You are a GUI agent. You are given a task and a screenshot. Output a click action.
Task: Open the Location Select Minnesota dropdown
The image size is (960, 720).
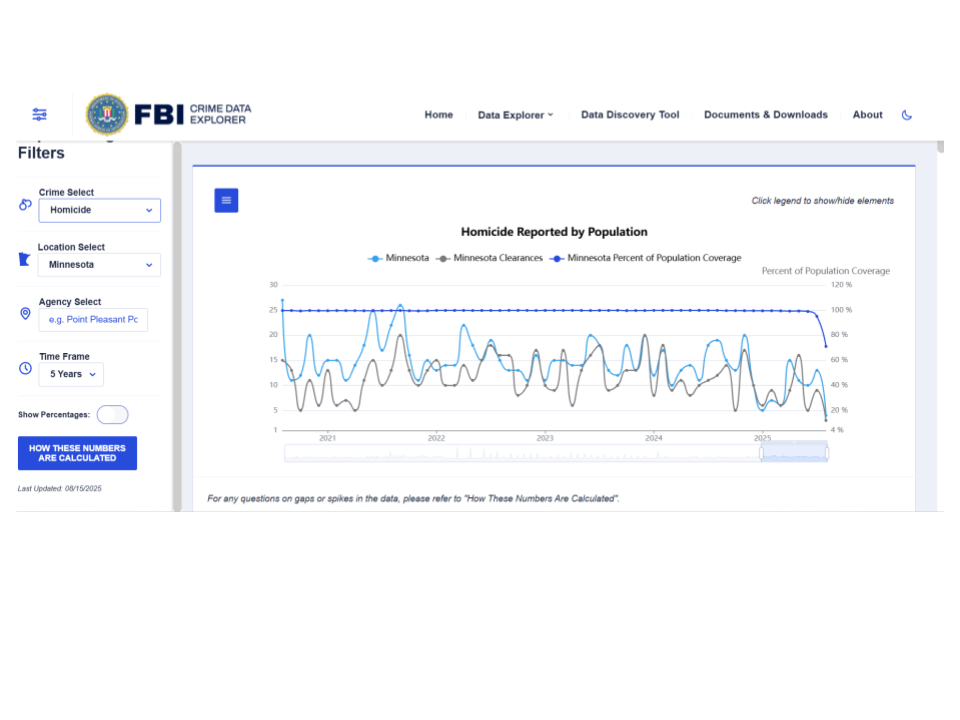[x=100, y=265]
